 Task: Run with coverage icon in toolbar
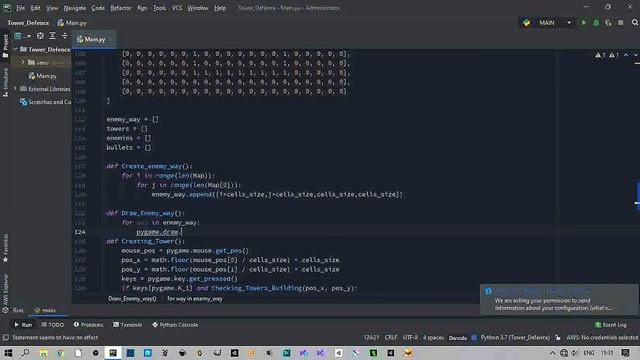[608, 23]
